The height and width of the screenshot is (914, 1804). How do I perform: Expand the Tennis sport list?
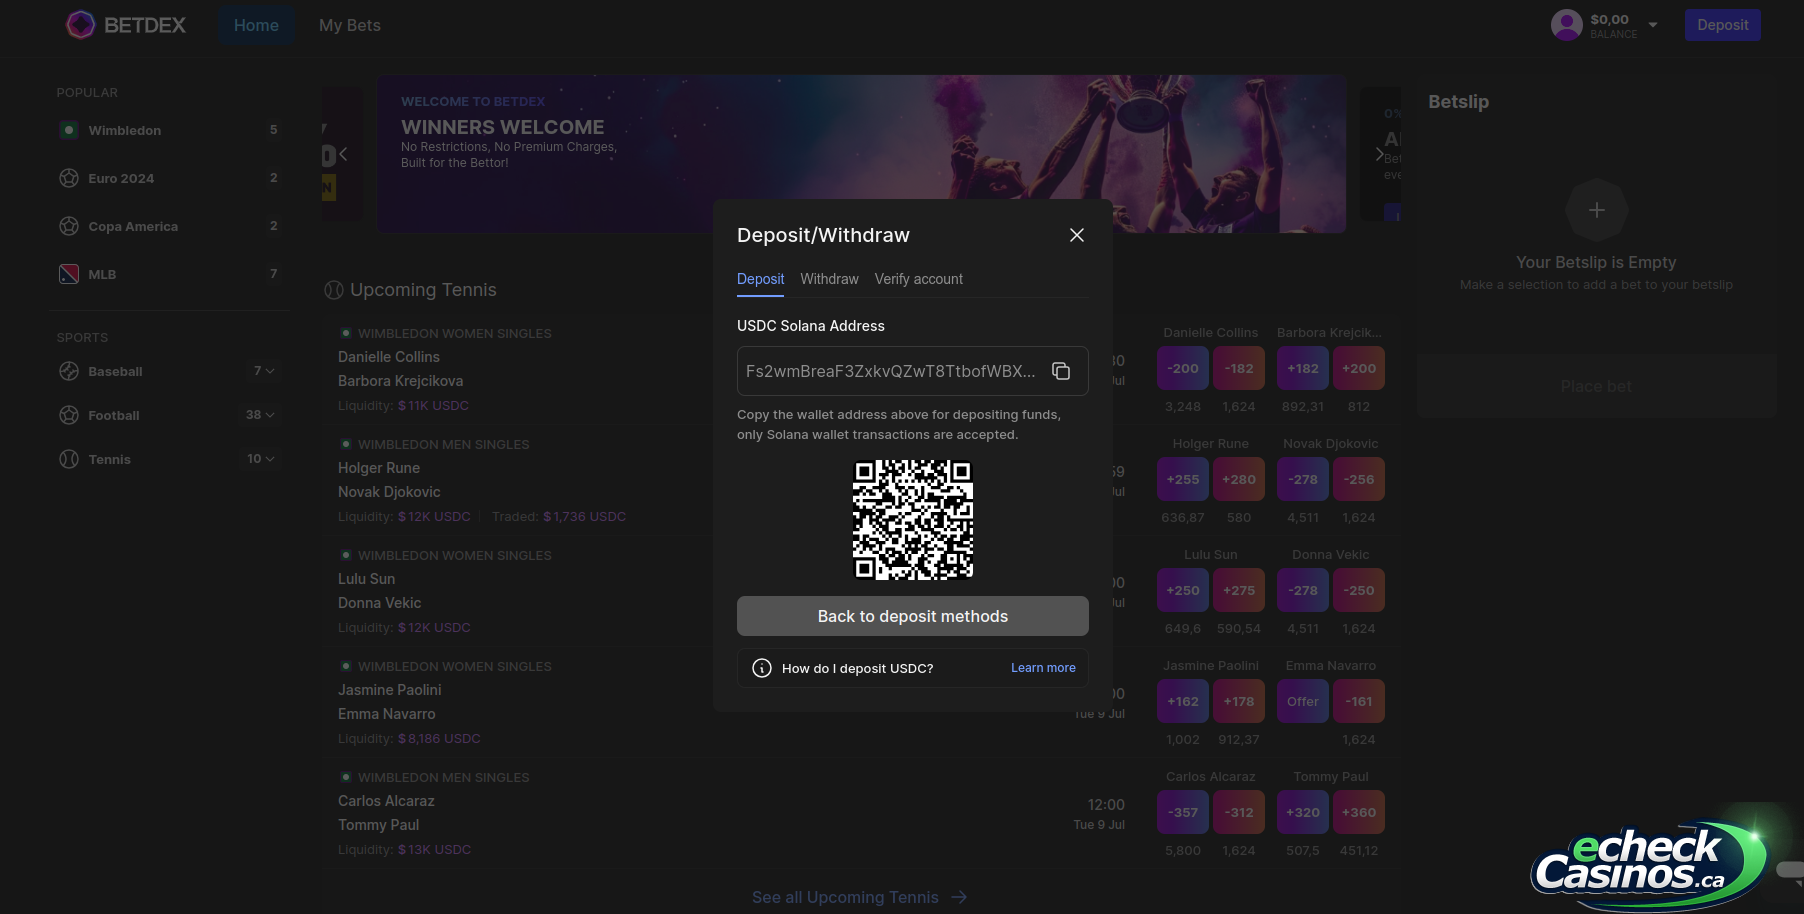(x=260, y=459)
